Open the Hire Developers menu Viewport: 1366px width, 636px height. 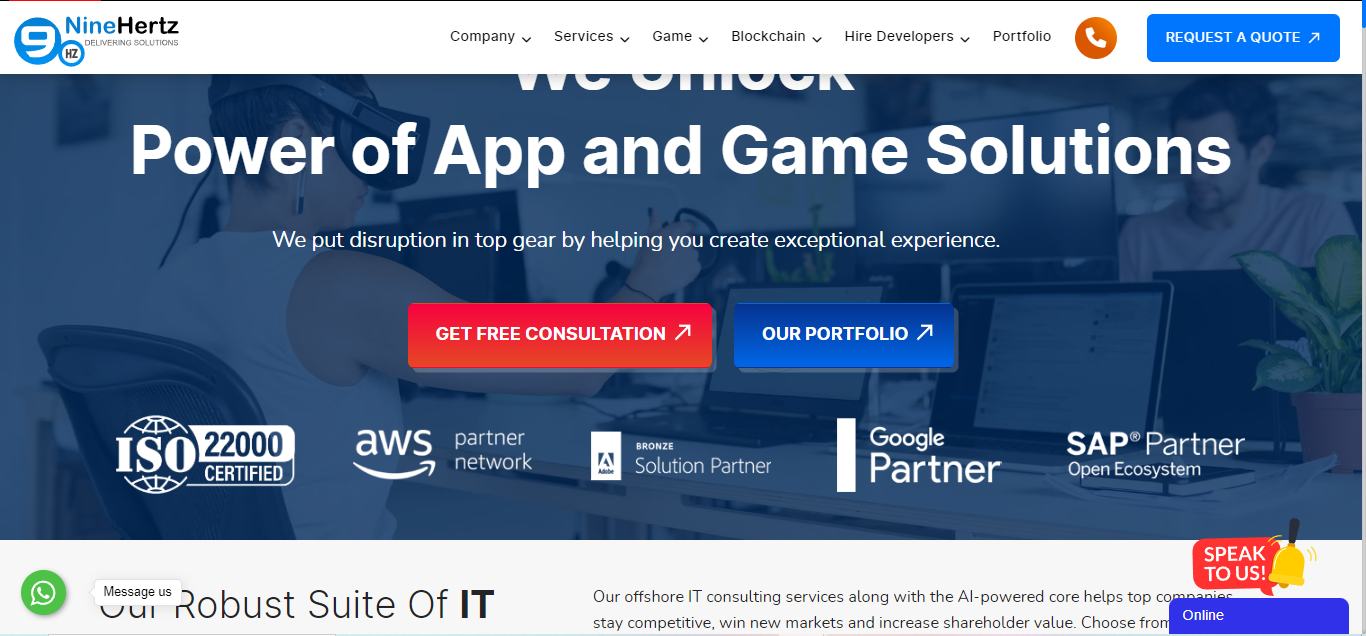[x=907, y=37]
